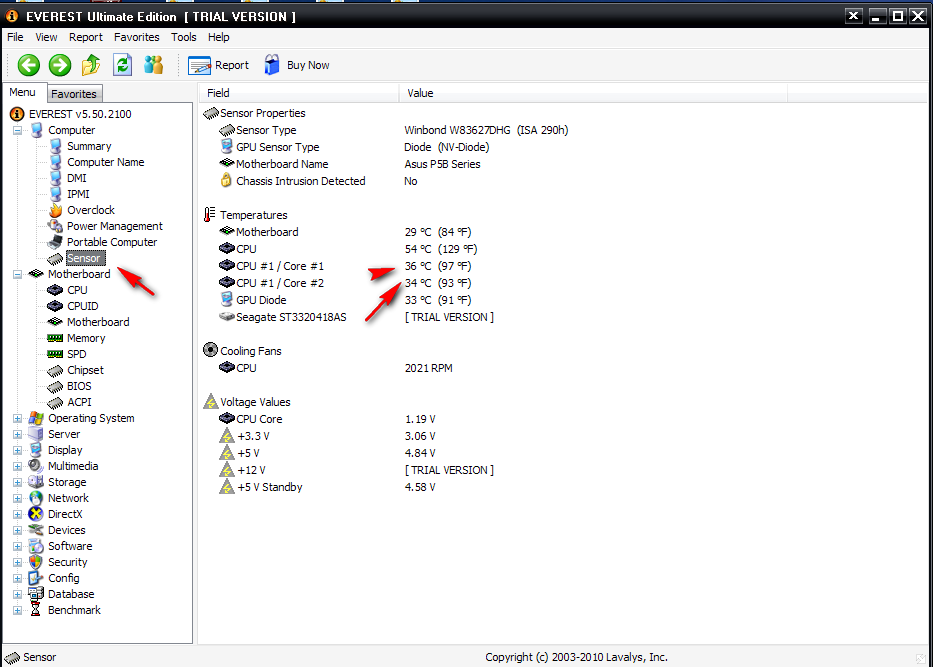Image resolution: width=933 pixels, height=667 pixels.
Task: Click the Overclock flame icon
Action: coord(55,210)
